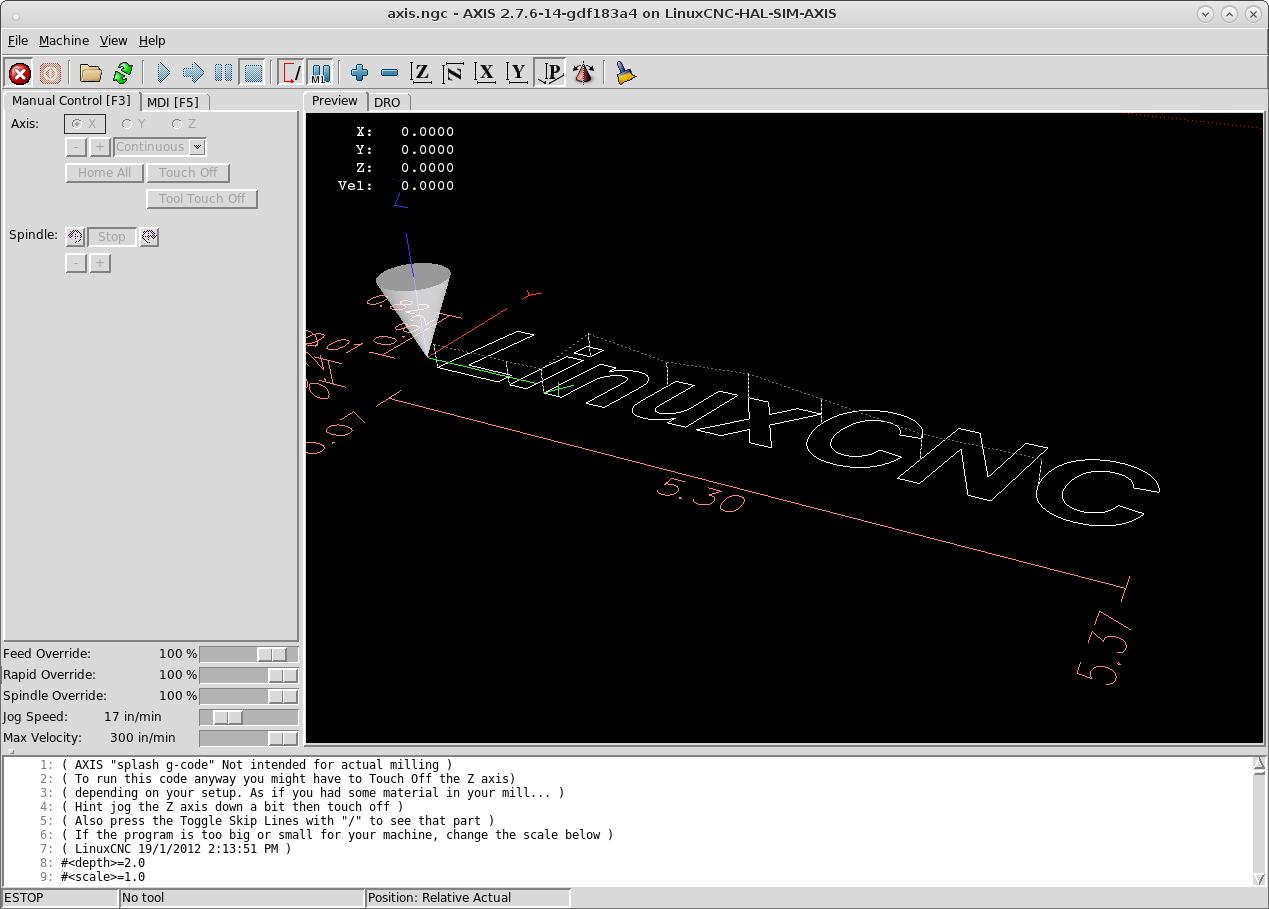This screenshot has height=909, width=1269.
Task: Open the File menu
Action: tap(18, 41)
